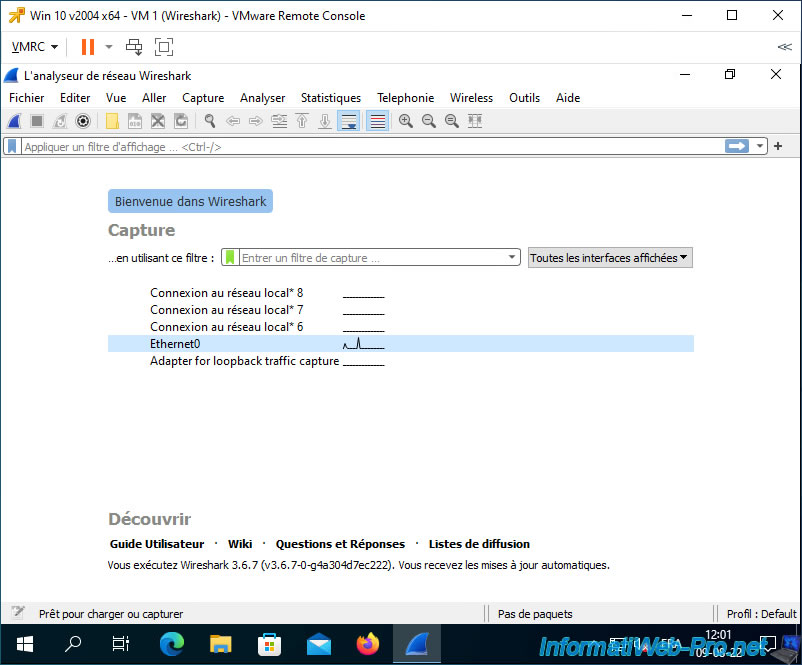Expand the capture filter history dropdown arrow
The image size is (802, 665).
(513, 257)
